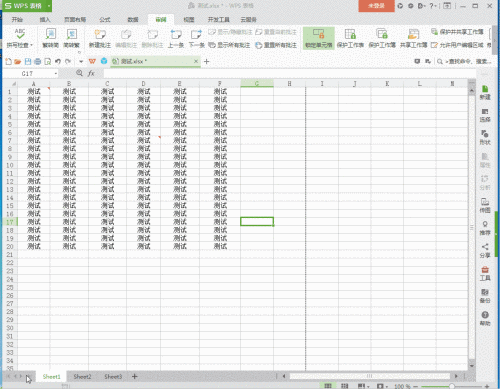
Task: Open Allow Users to Edit Ranges (允许用户编辑区域)
Action: (x=457, y=45)
